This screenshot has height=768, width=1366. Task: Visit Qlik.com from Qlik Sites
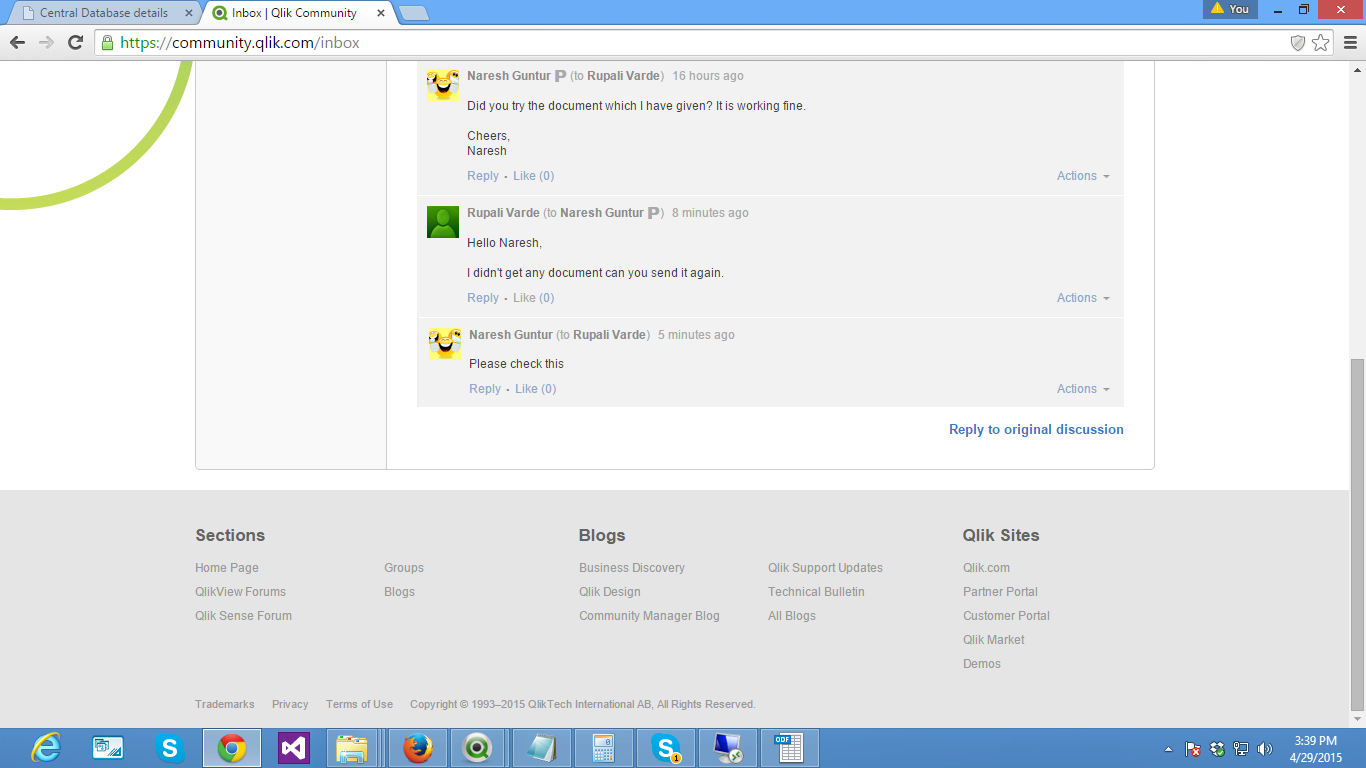pos(986,568)
